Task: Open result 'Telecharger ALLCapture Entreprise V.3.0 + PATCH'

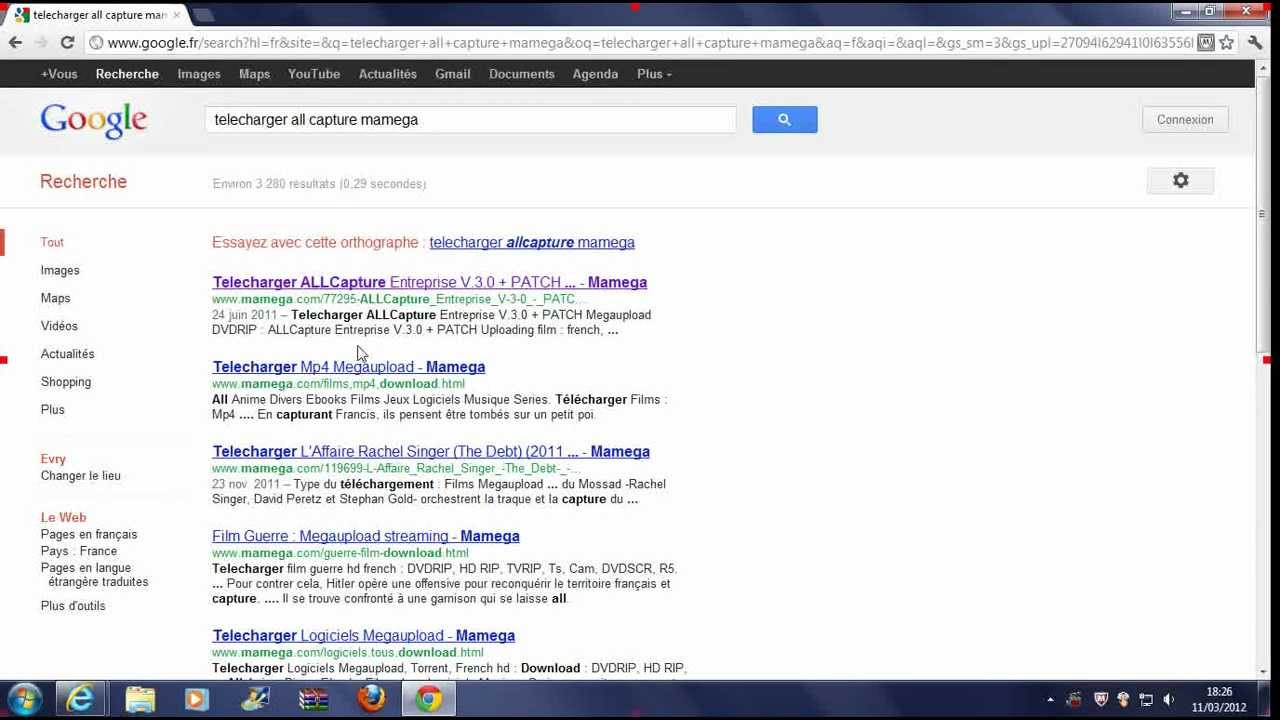Action: coord(429,282)
